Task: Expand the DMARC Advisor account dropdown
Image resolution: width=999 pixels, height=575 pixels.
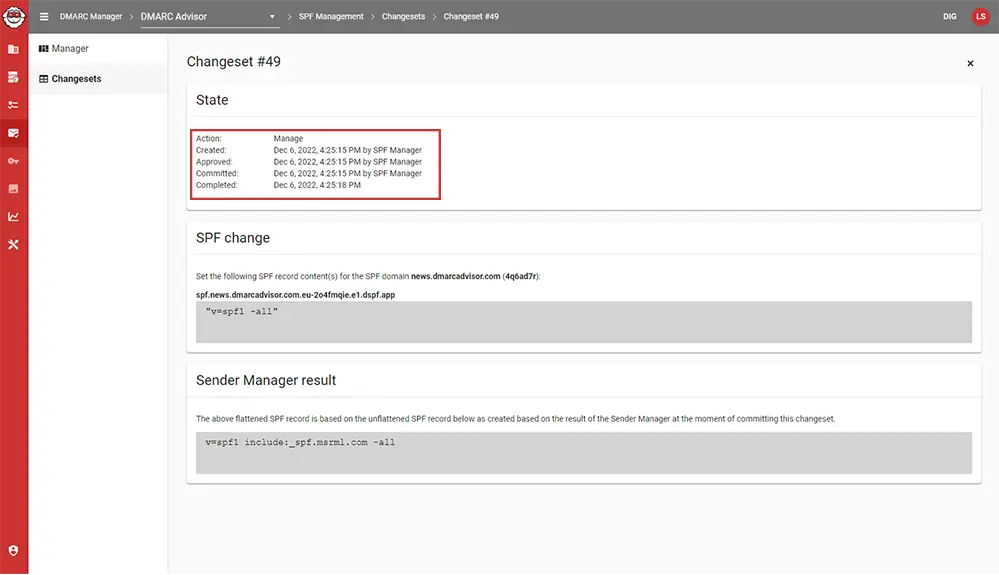Action: point(273,17)
